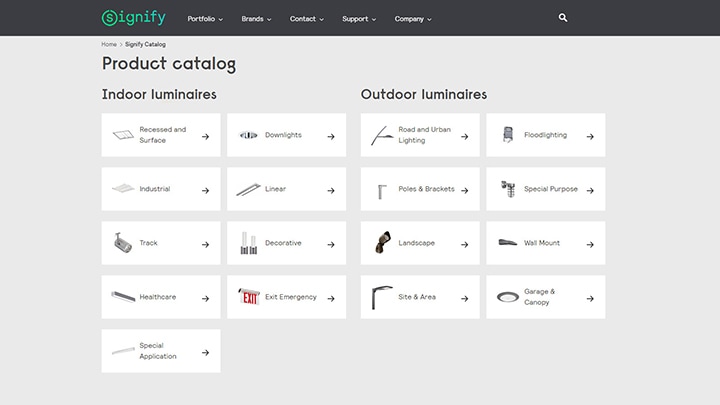
Task: Click arrow on Wall Mount card
Action: tap(590, 244)
